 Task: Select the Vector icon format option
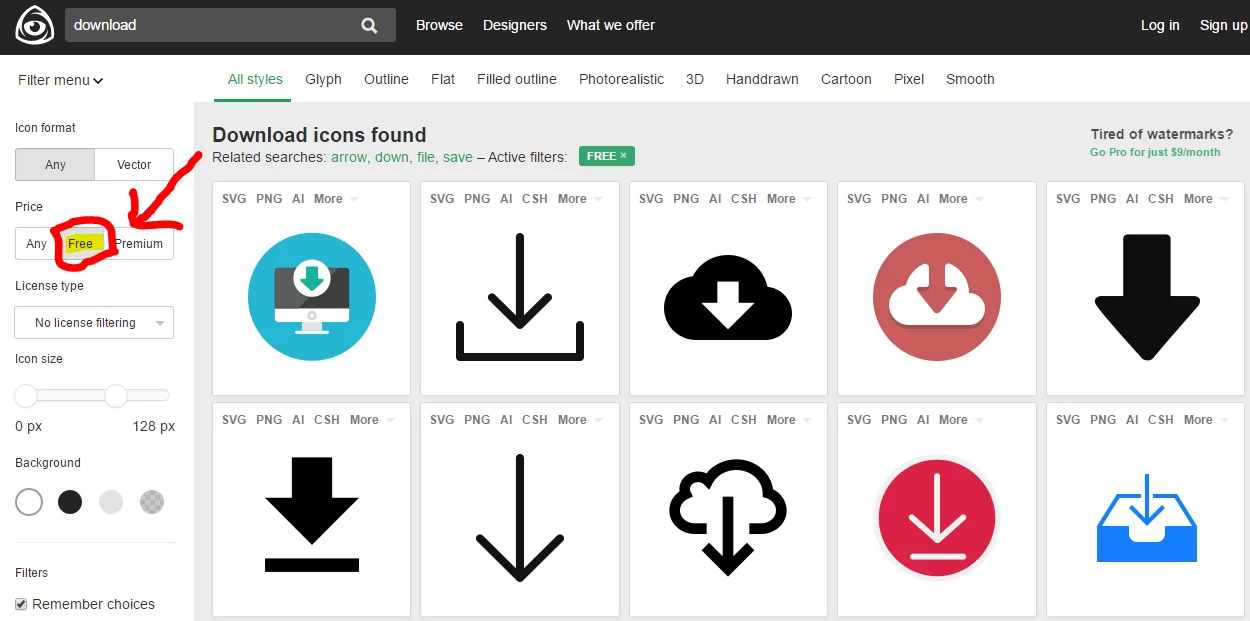pyautogui.click(x=134, y=165)
